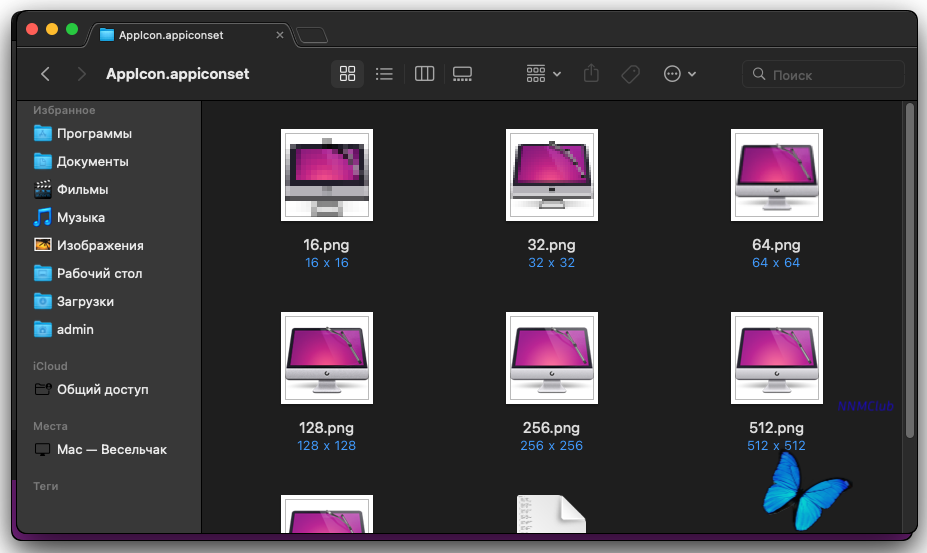Click the 512.png file name
The image size is (927, 553).
pos(776,428)
